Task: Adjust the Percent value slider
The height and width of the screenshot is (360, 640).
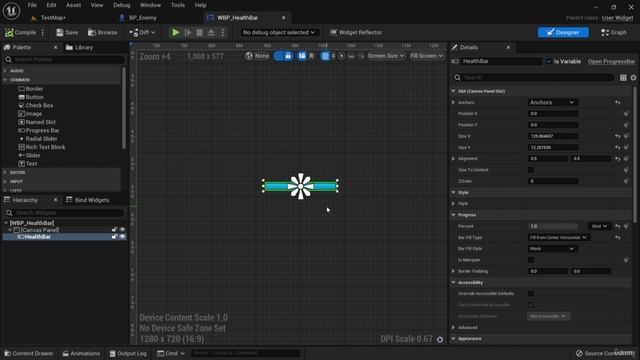Action: pos(553,226)
